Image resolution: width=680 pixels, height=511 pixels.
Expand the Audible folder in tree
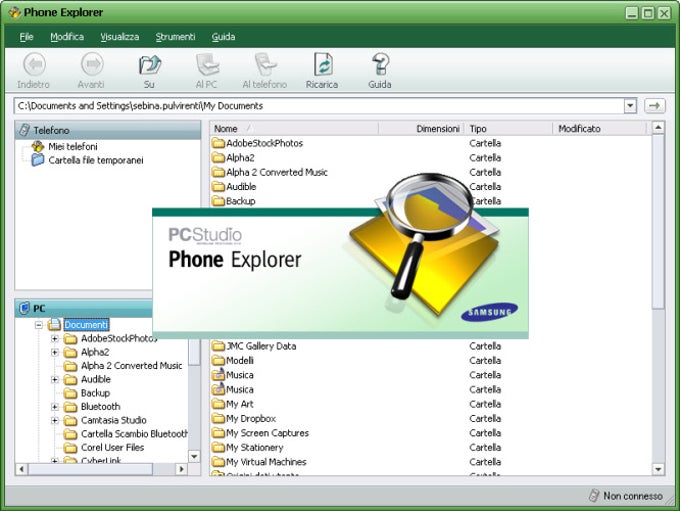[x=55, y=380]
